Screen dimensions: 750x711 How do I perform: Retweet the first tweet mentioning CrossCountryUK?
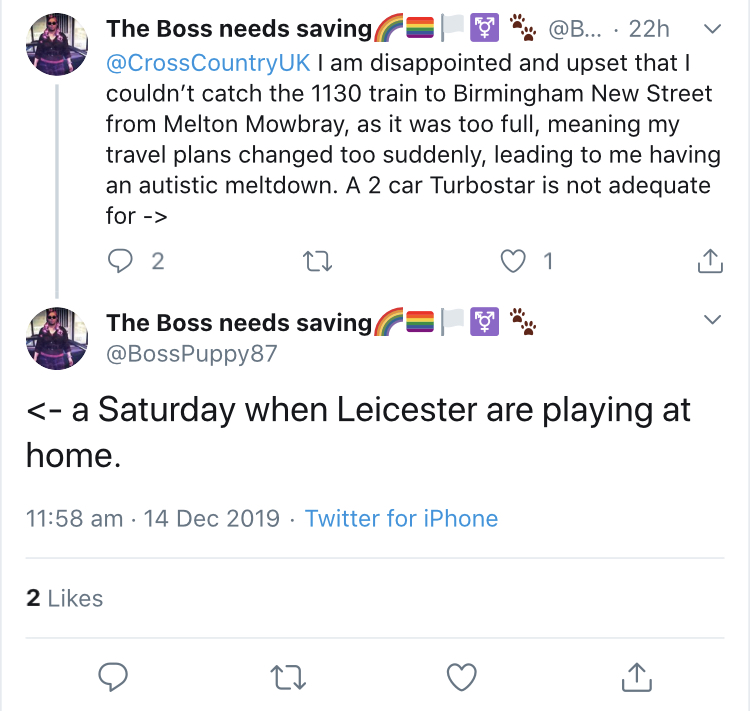pyautogui.click(x=316, y=262)
